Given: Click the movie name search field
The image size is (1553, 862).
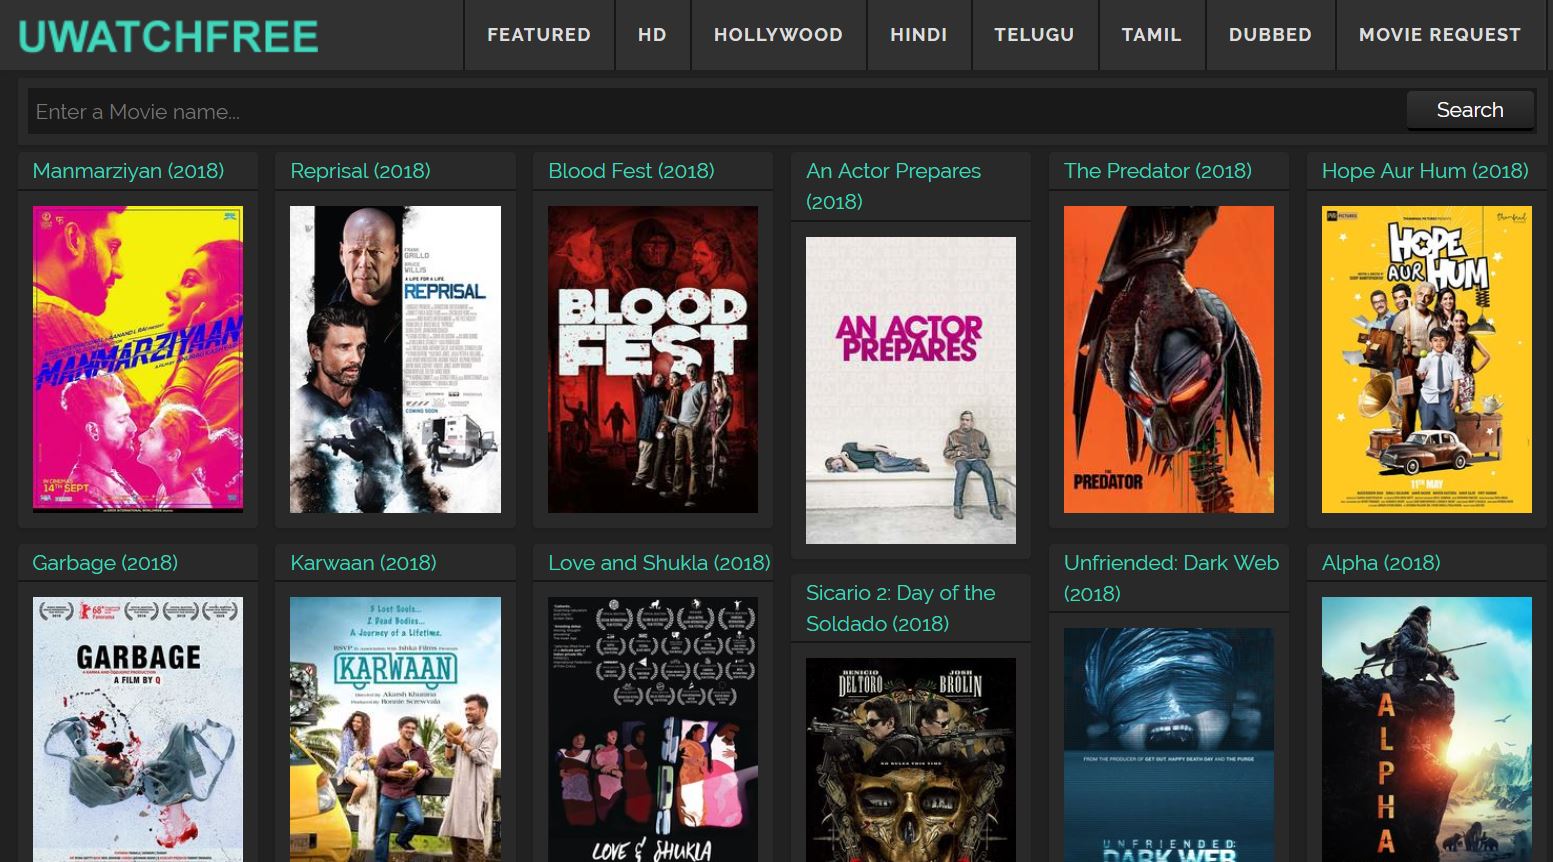Looking at the screenshot, I should 715,111.
